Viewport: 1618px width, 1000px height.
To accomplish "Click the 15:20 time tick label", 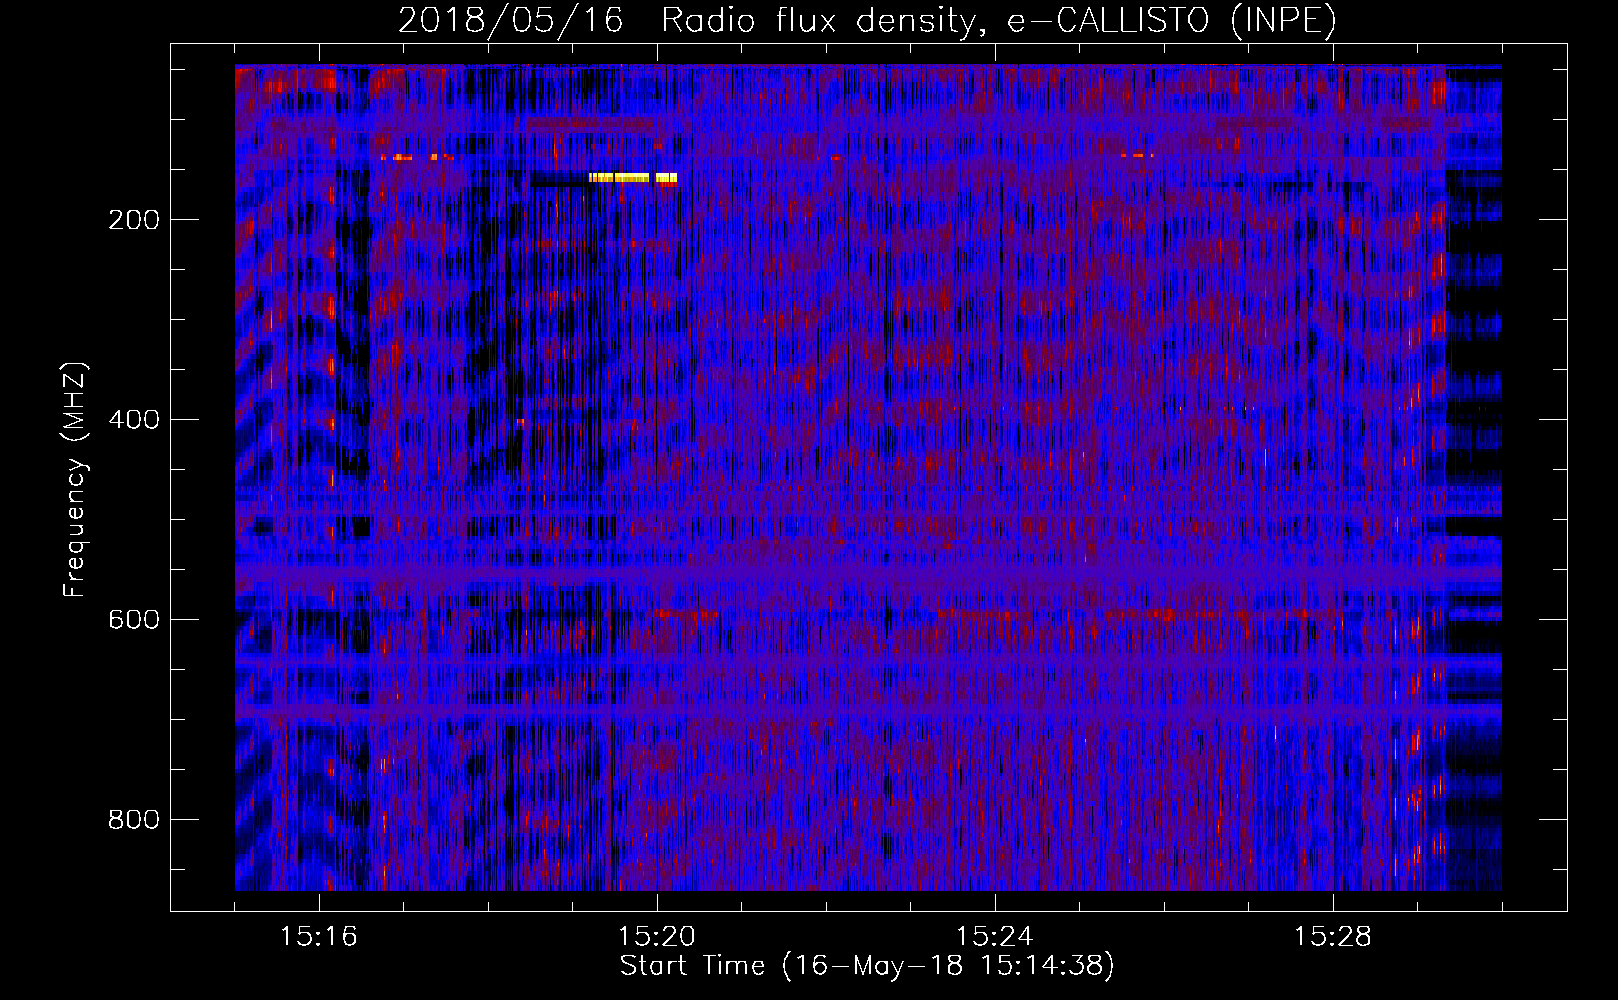I will click(657, 937).
